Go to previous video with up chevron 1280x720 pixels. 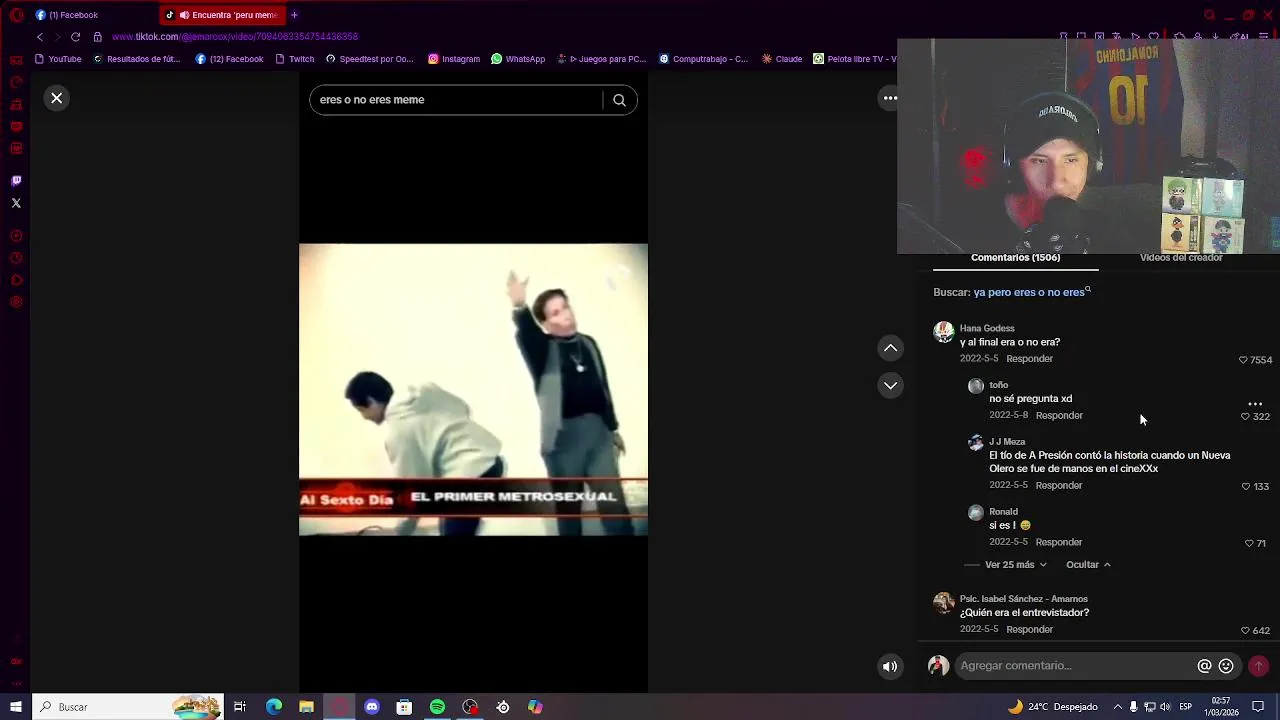890,348
